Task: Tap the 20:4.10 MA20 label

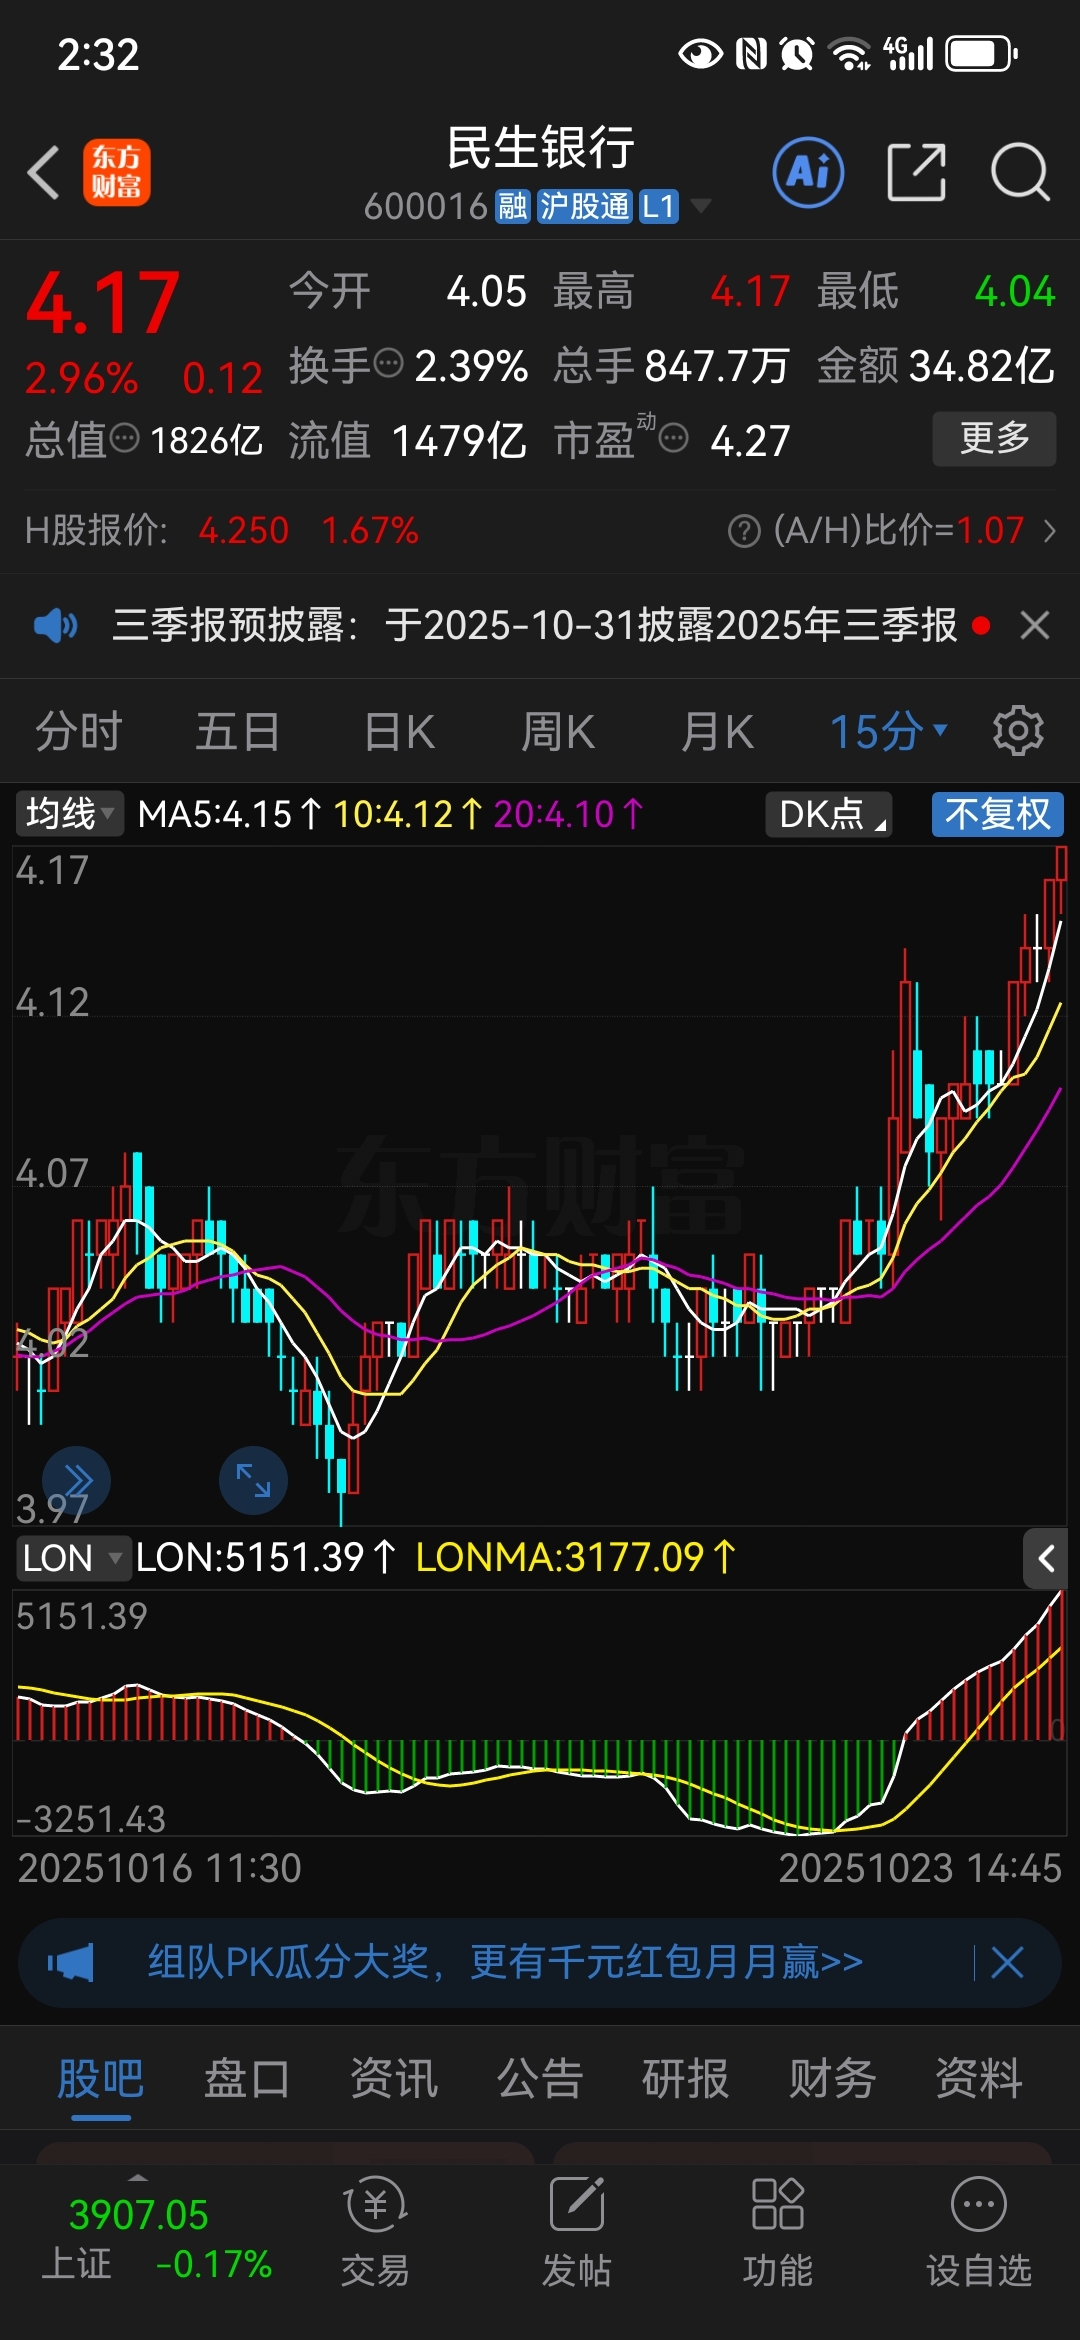Action: pyautogui.click(x=568, y=814)
